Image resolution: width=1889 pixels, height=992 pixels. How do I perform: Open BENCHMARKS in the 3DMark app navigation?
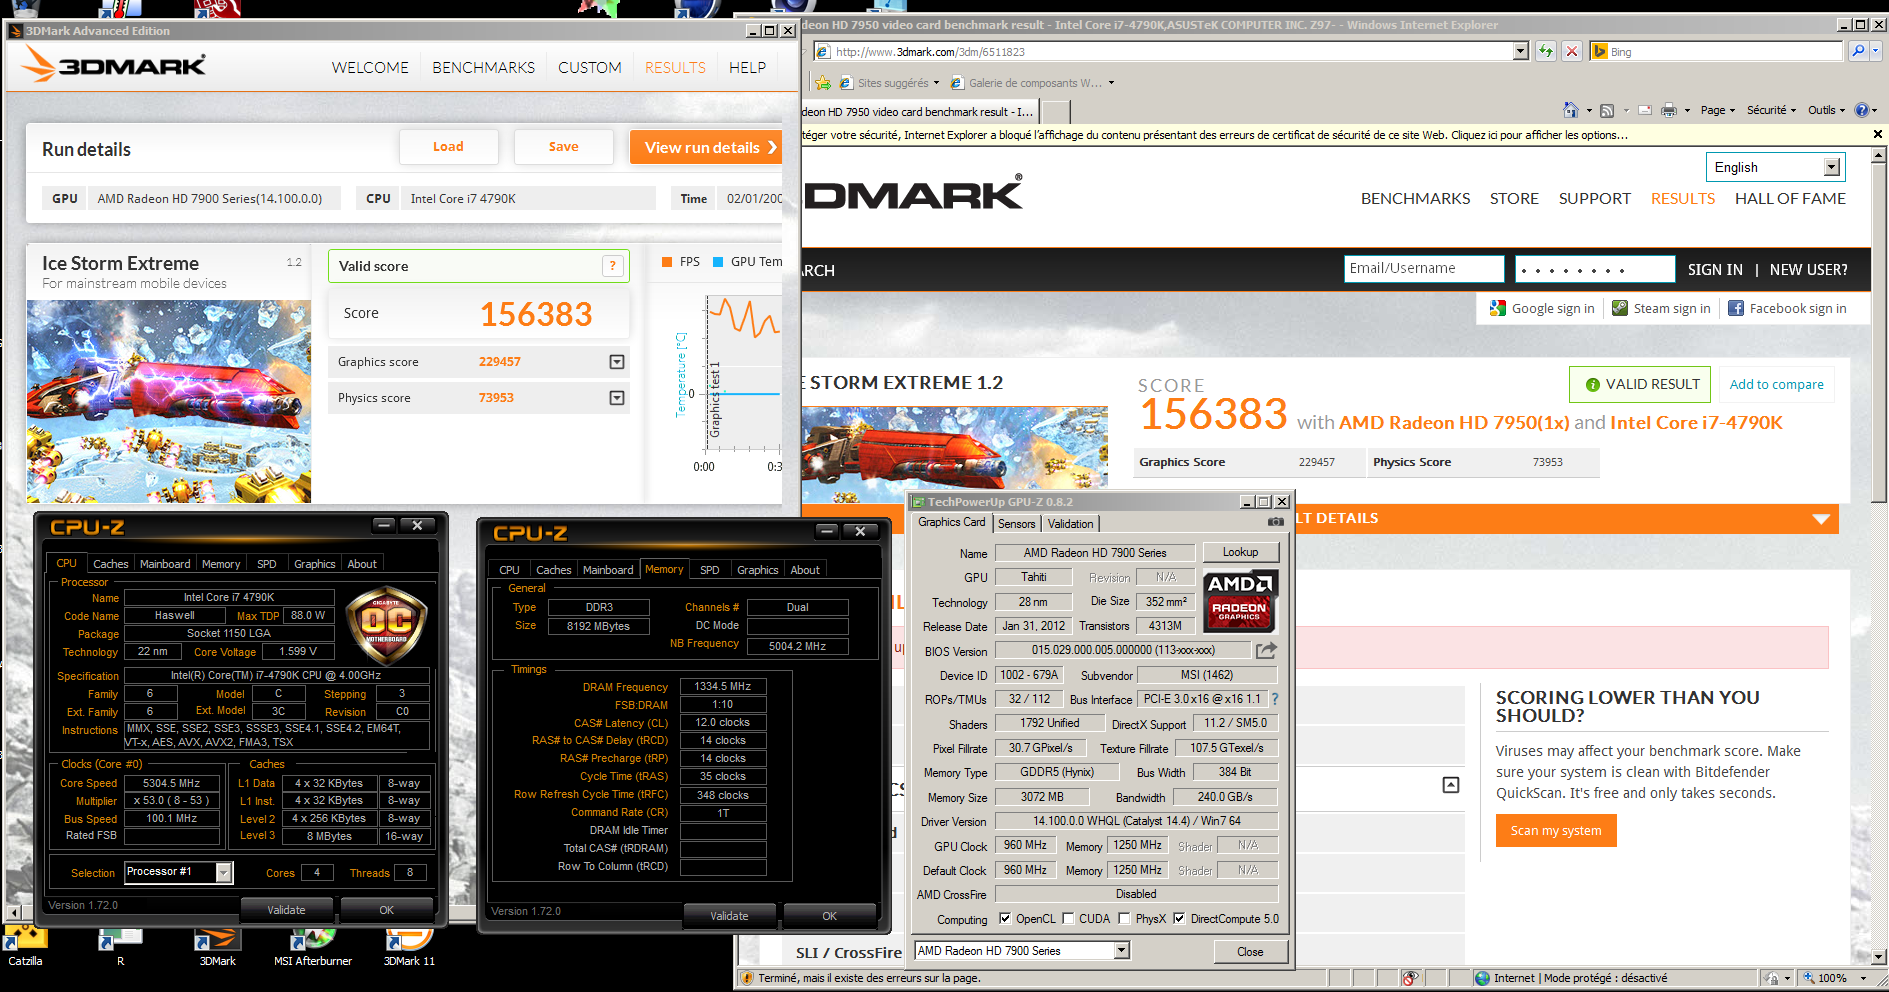(483, 67)
